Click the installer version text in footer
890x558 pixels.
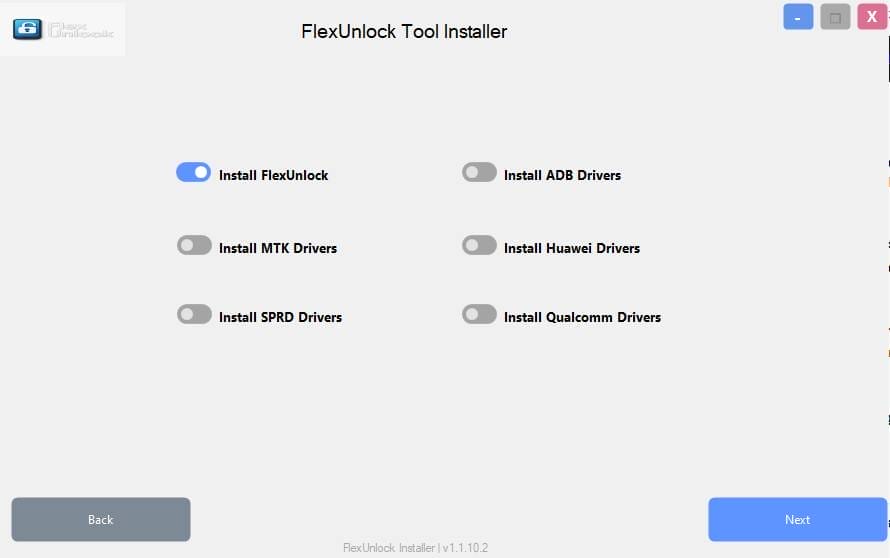click(x=415, y=548)
